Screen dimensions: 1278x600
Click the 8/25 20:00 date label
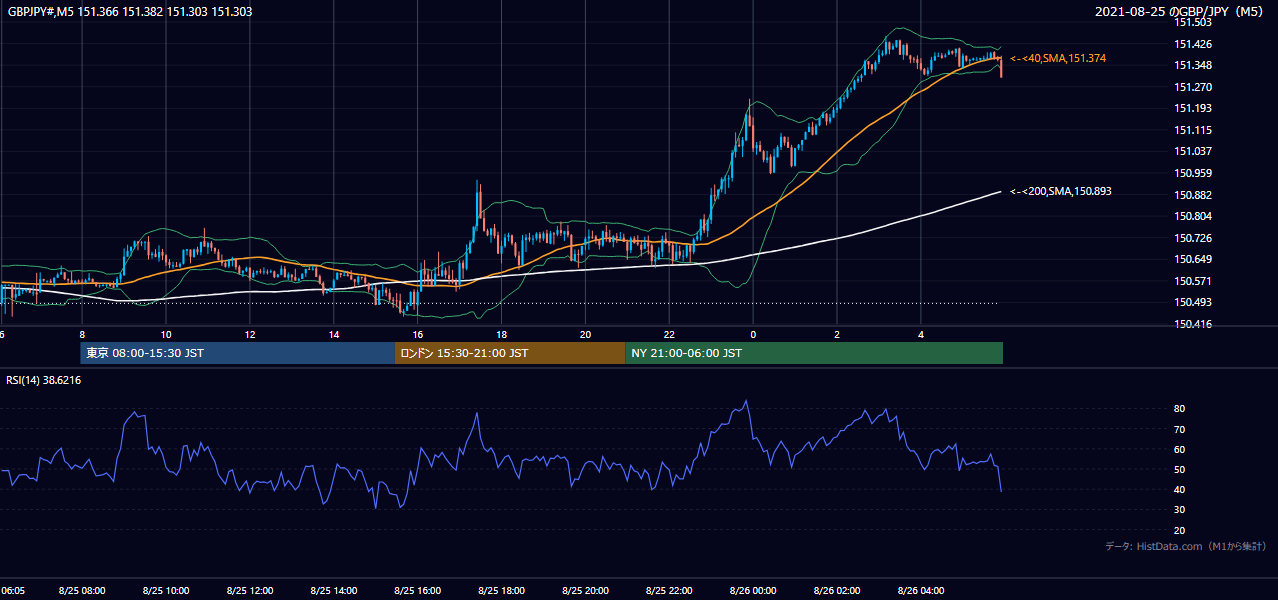585,591
